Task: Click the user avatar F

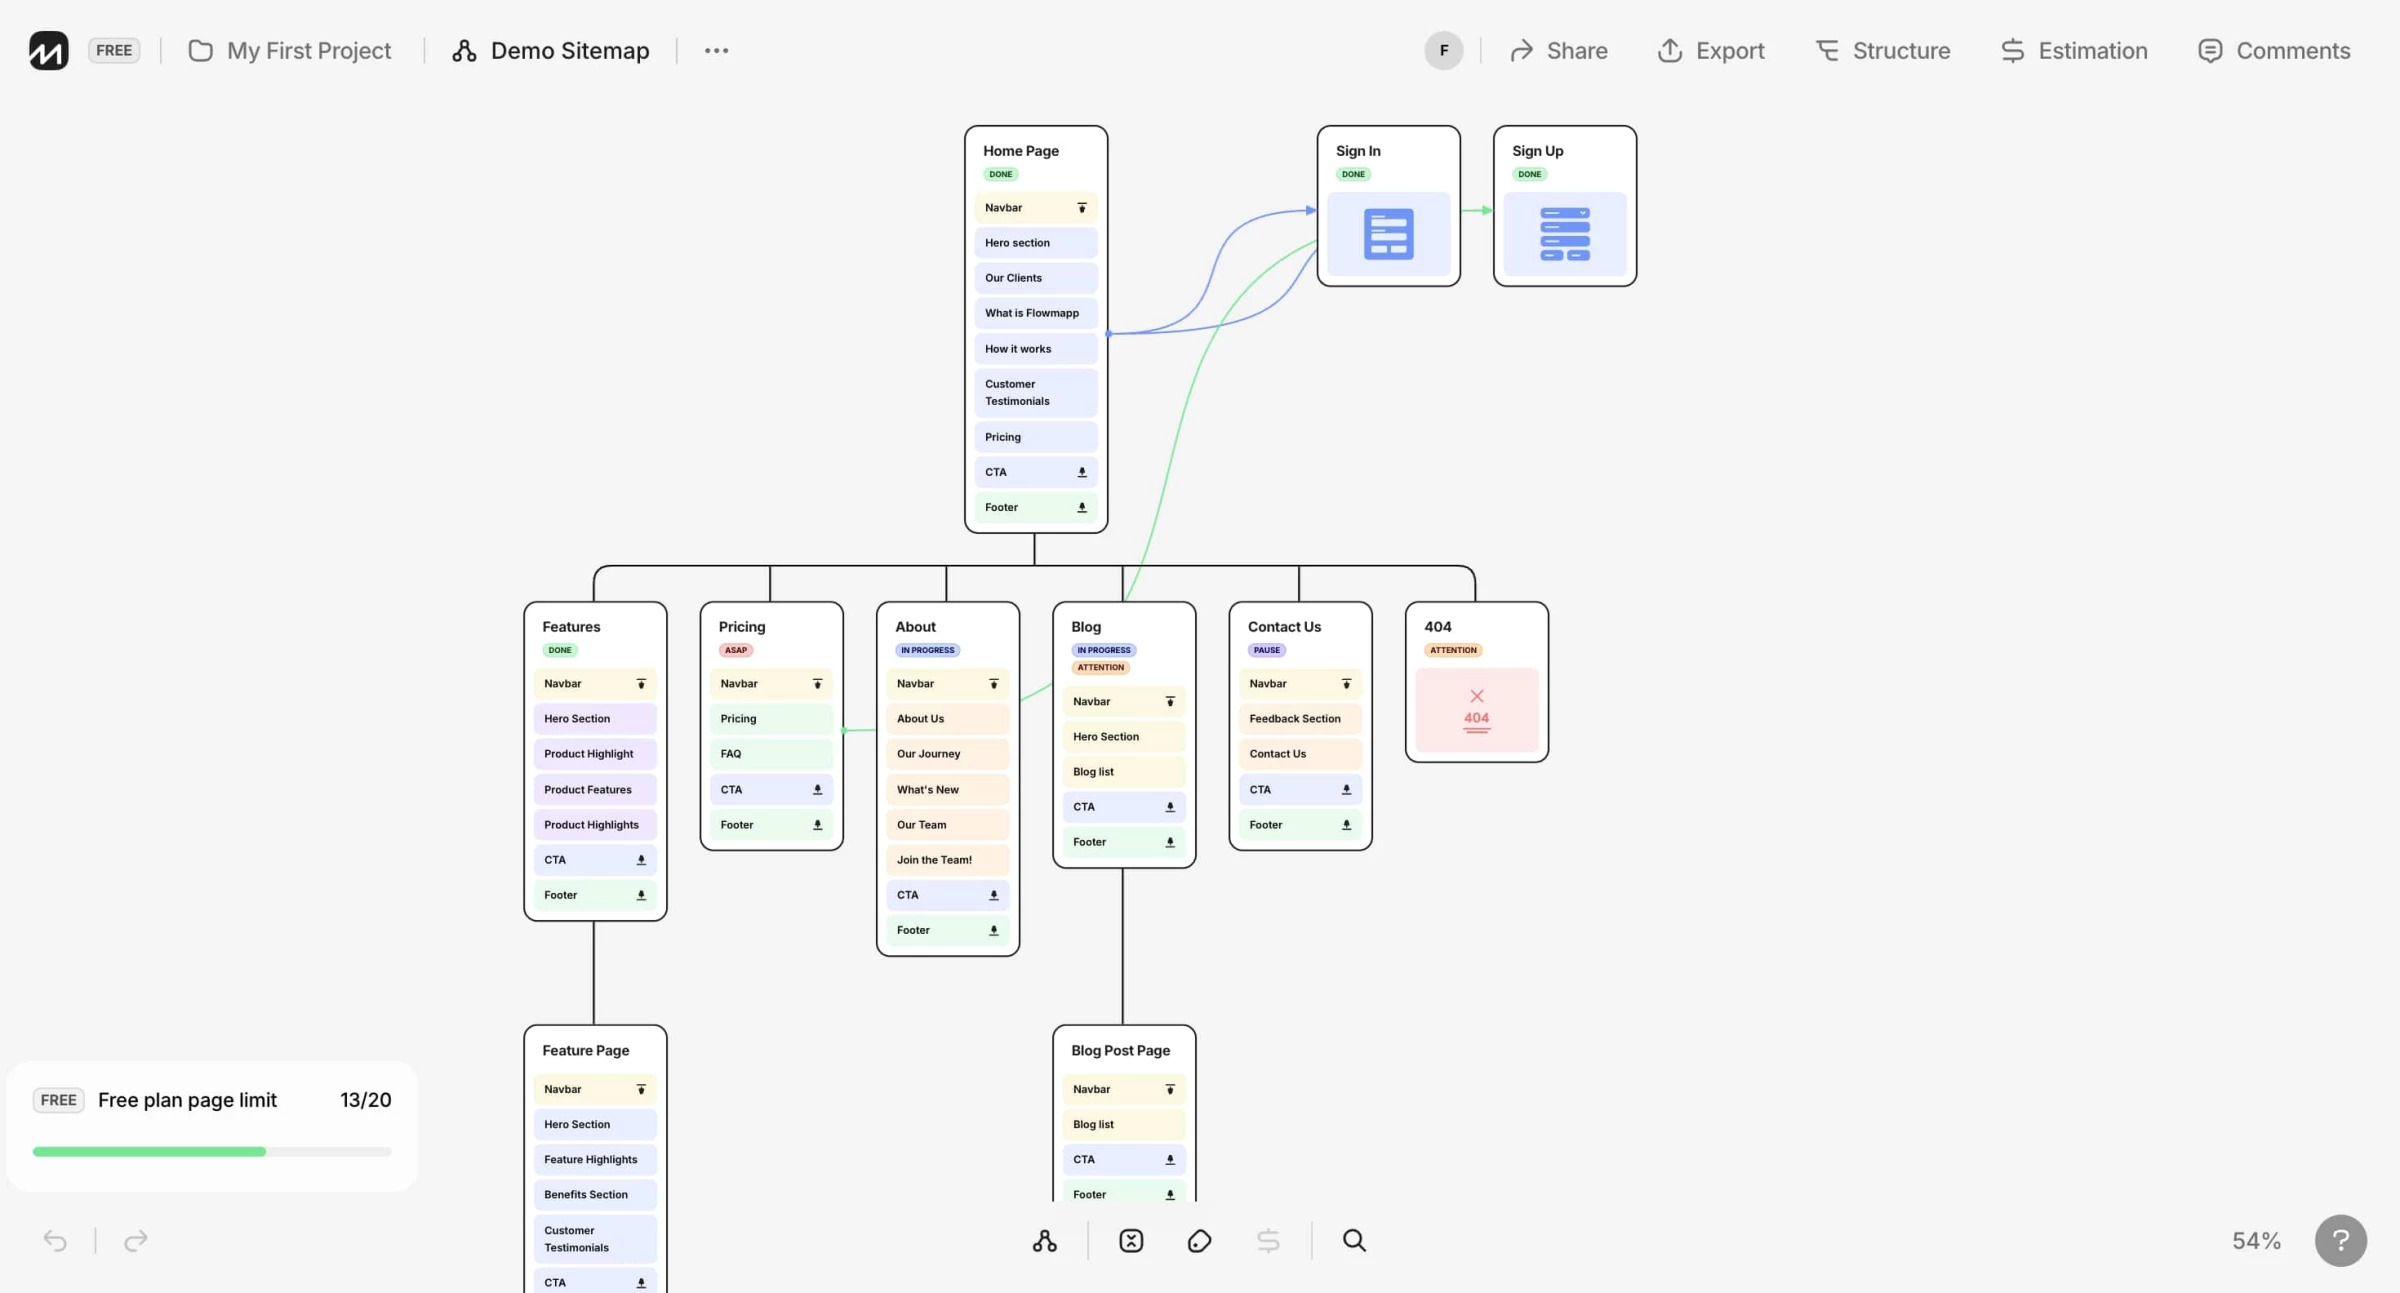Action: point(1443,50)
